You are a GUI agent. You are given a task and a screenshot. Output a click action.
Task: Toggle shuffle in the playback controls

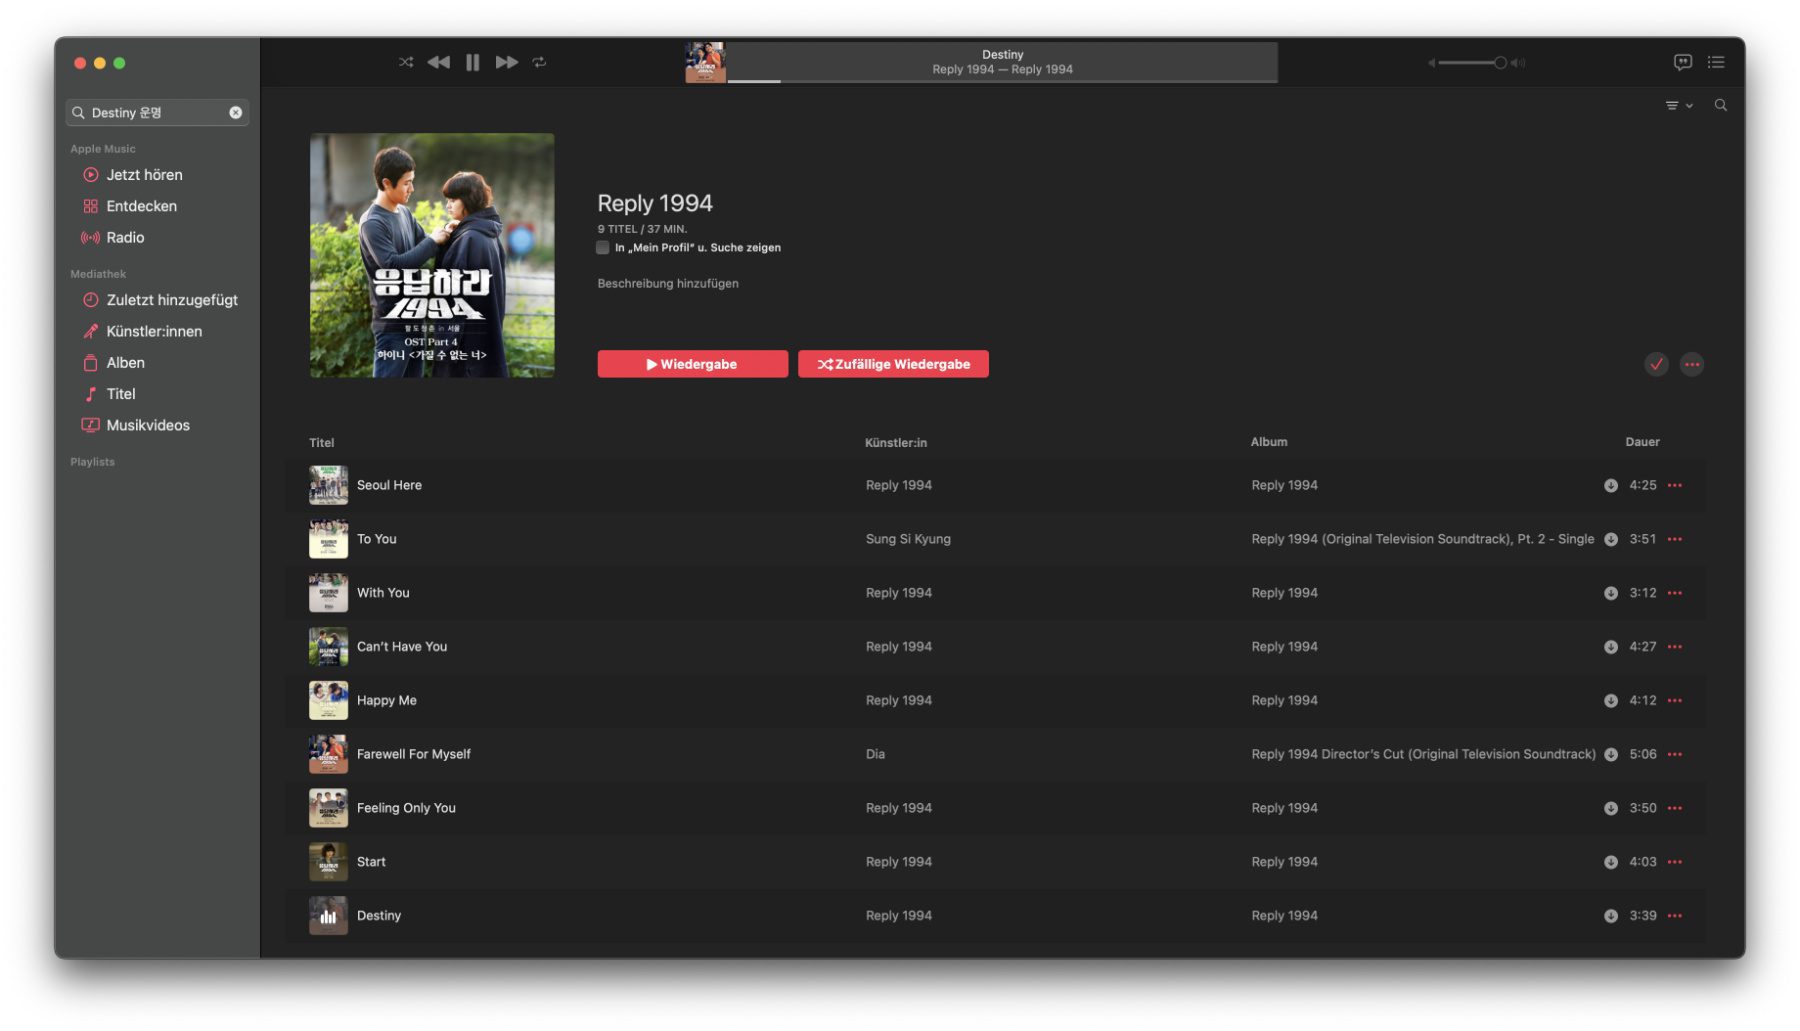pos(406,62)
